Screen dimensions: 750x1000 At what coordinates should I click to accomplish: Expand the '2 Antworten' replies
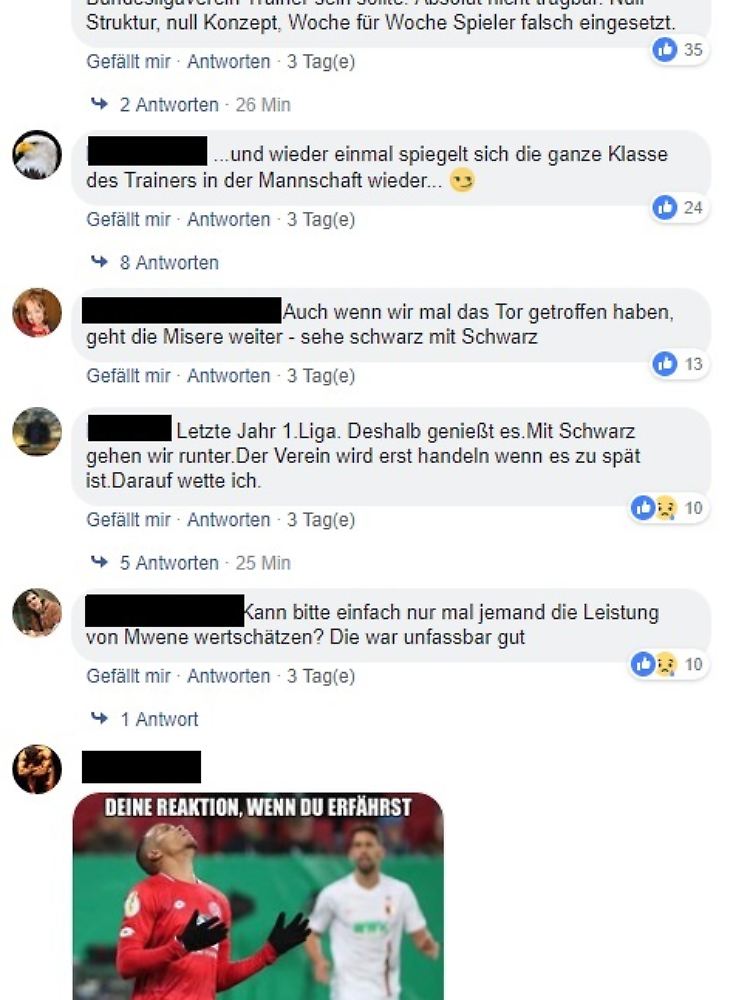169,105
